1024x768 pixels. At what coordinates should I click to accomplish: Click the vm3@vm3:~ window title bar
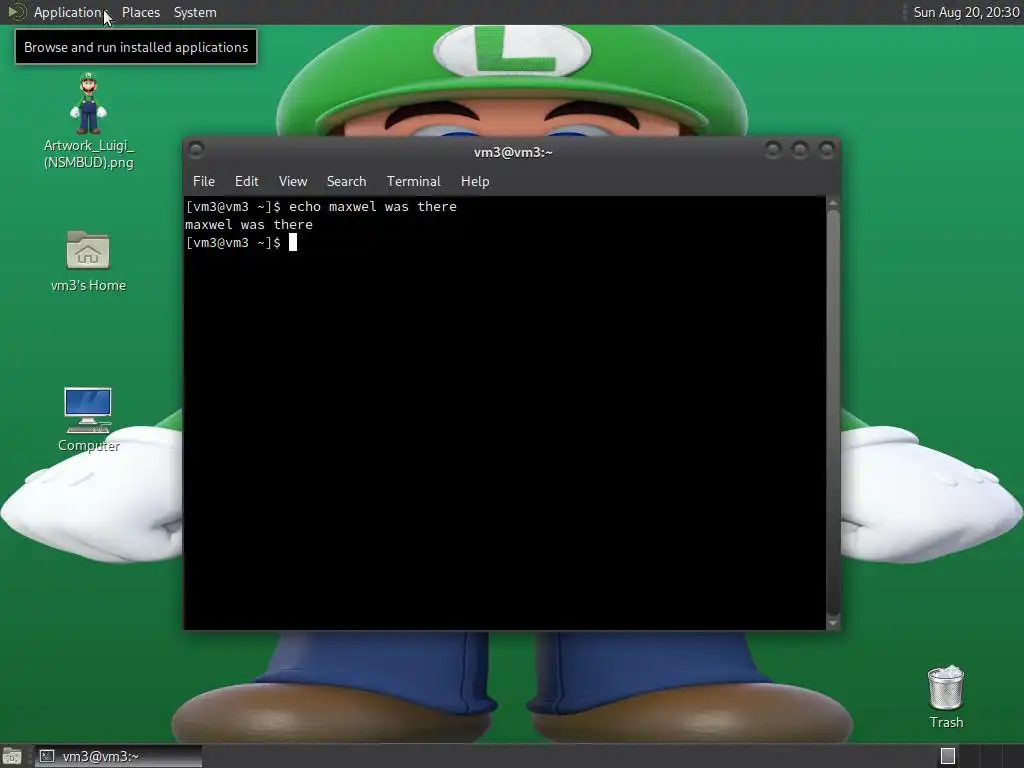click(x=513, y=152)
